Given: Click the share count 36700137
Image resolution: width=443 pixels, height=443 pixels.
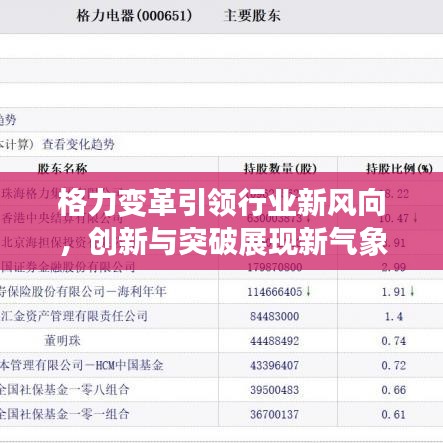Looking at the screenshot, I should pos(275,415).
